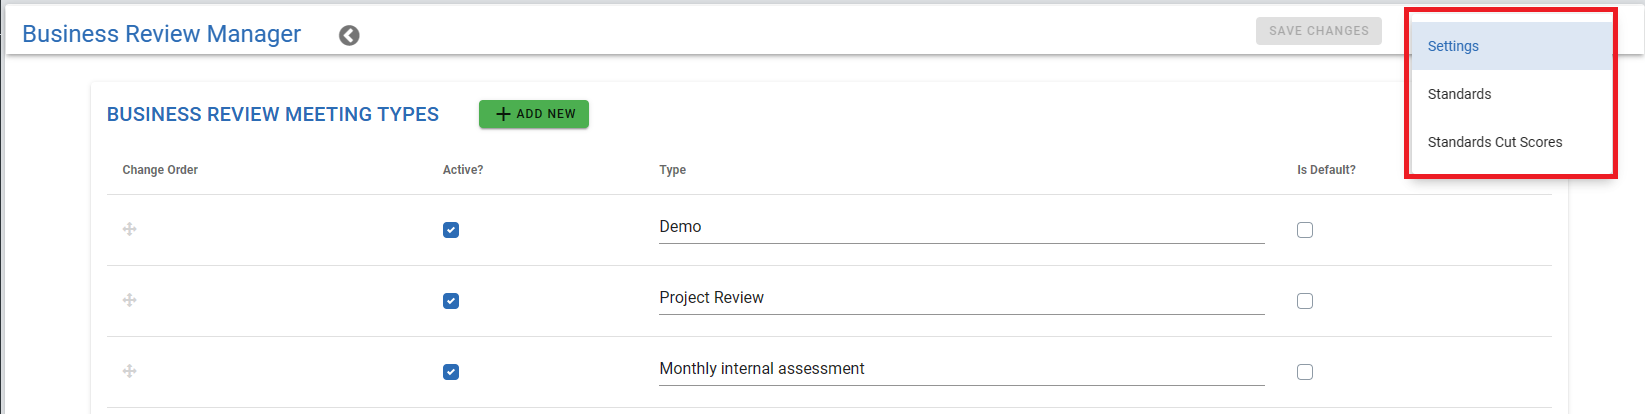Select Standards from the menu
This screenshot has width=1645, height=414.
(1459, 94)
